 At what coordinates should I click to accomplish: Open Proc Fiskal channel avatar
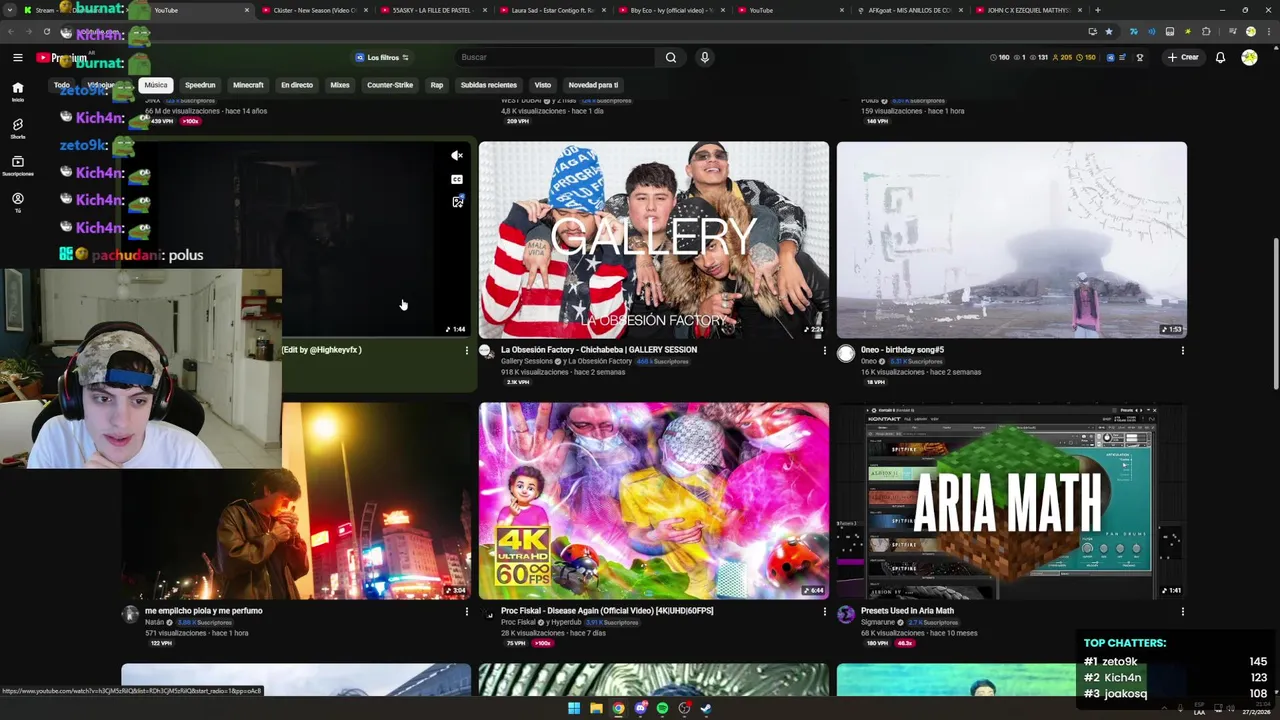pos(488,614)
